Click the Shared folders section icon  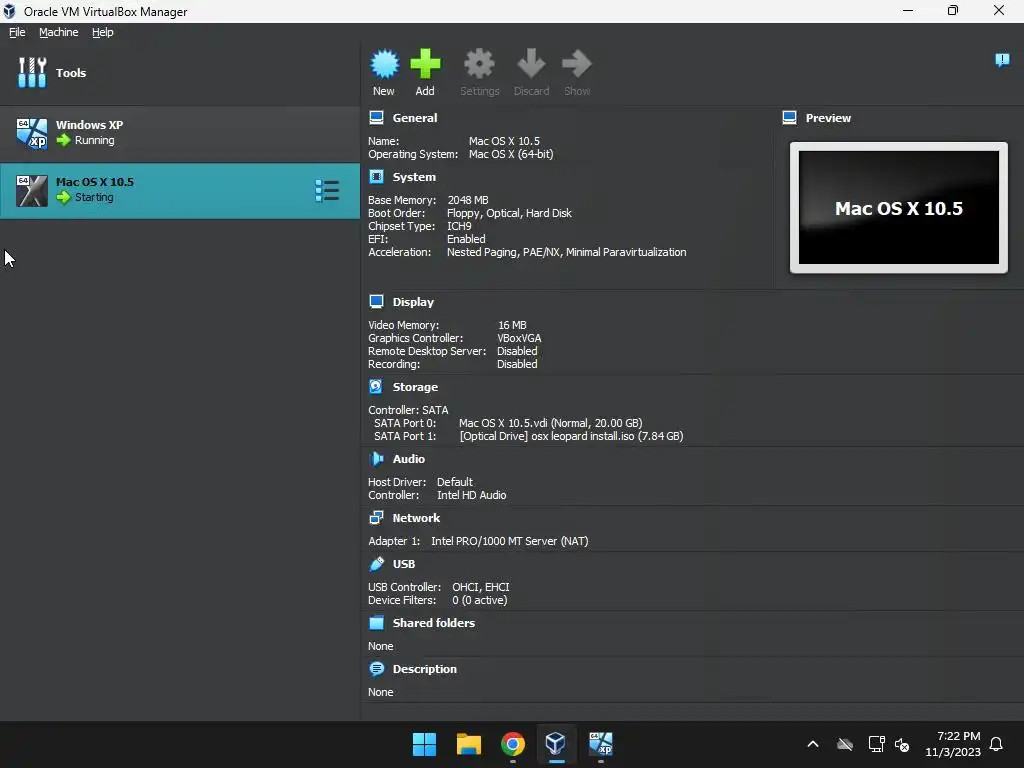[x=376, y=622]
